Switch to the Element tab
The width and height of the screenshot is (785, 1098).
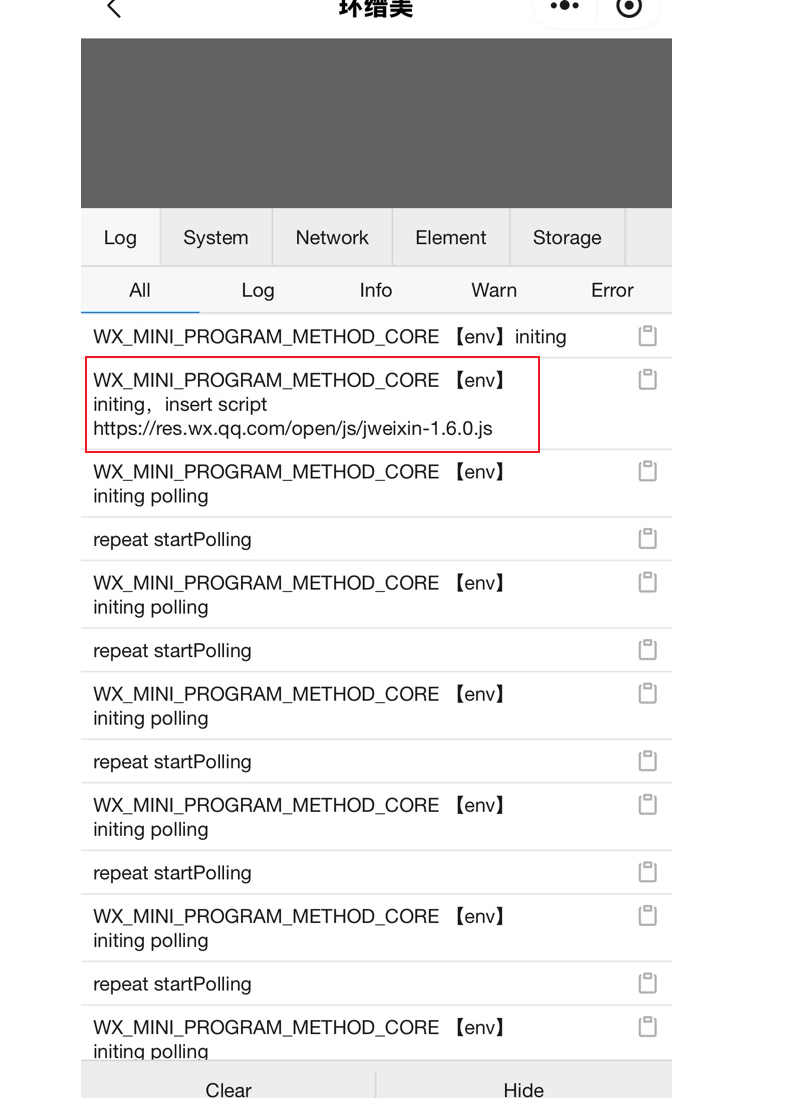(450, 237)
